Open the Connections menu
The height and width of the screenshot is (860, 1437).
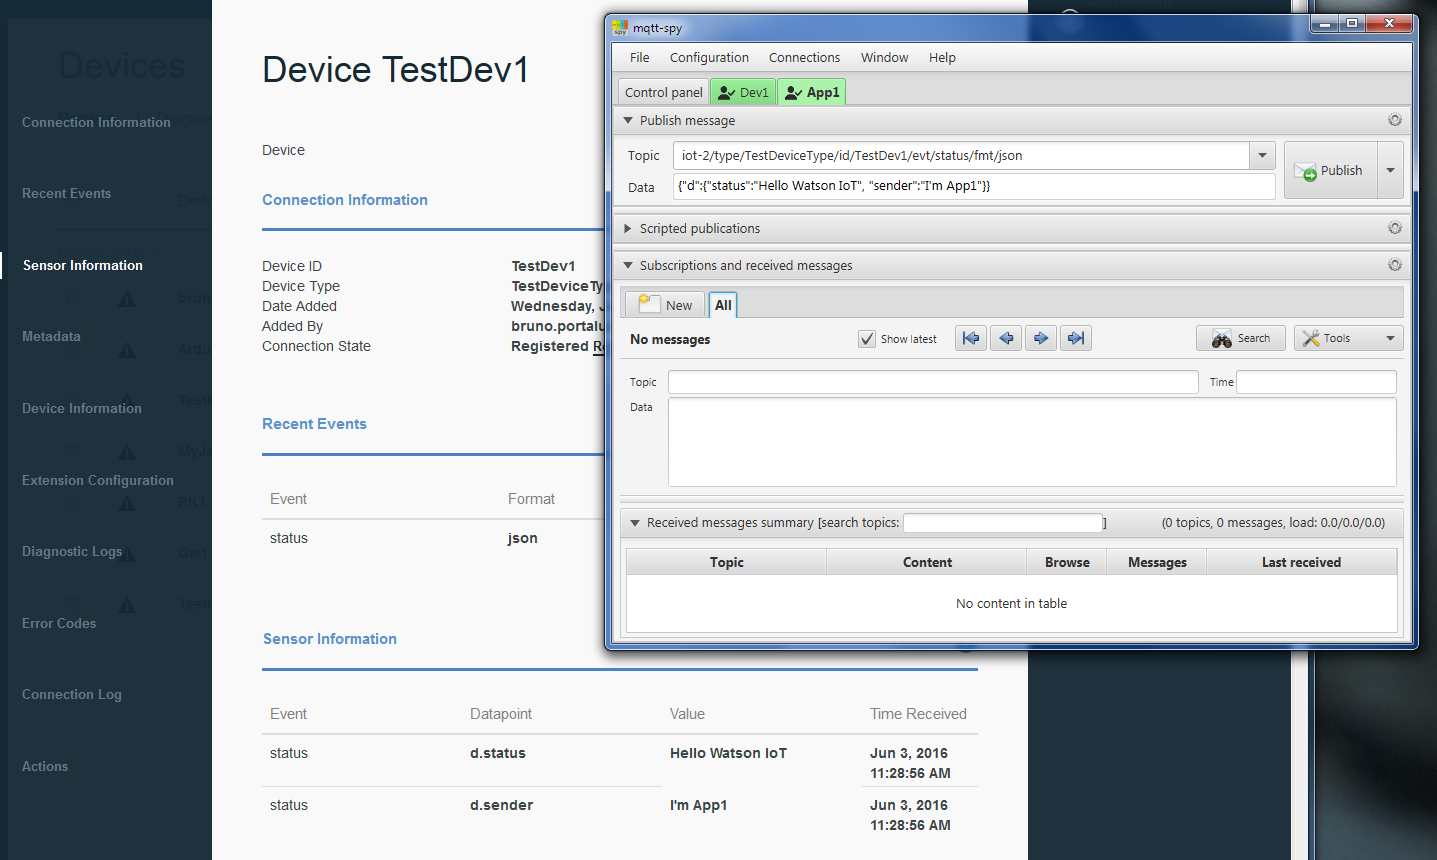(804, 57)
